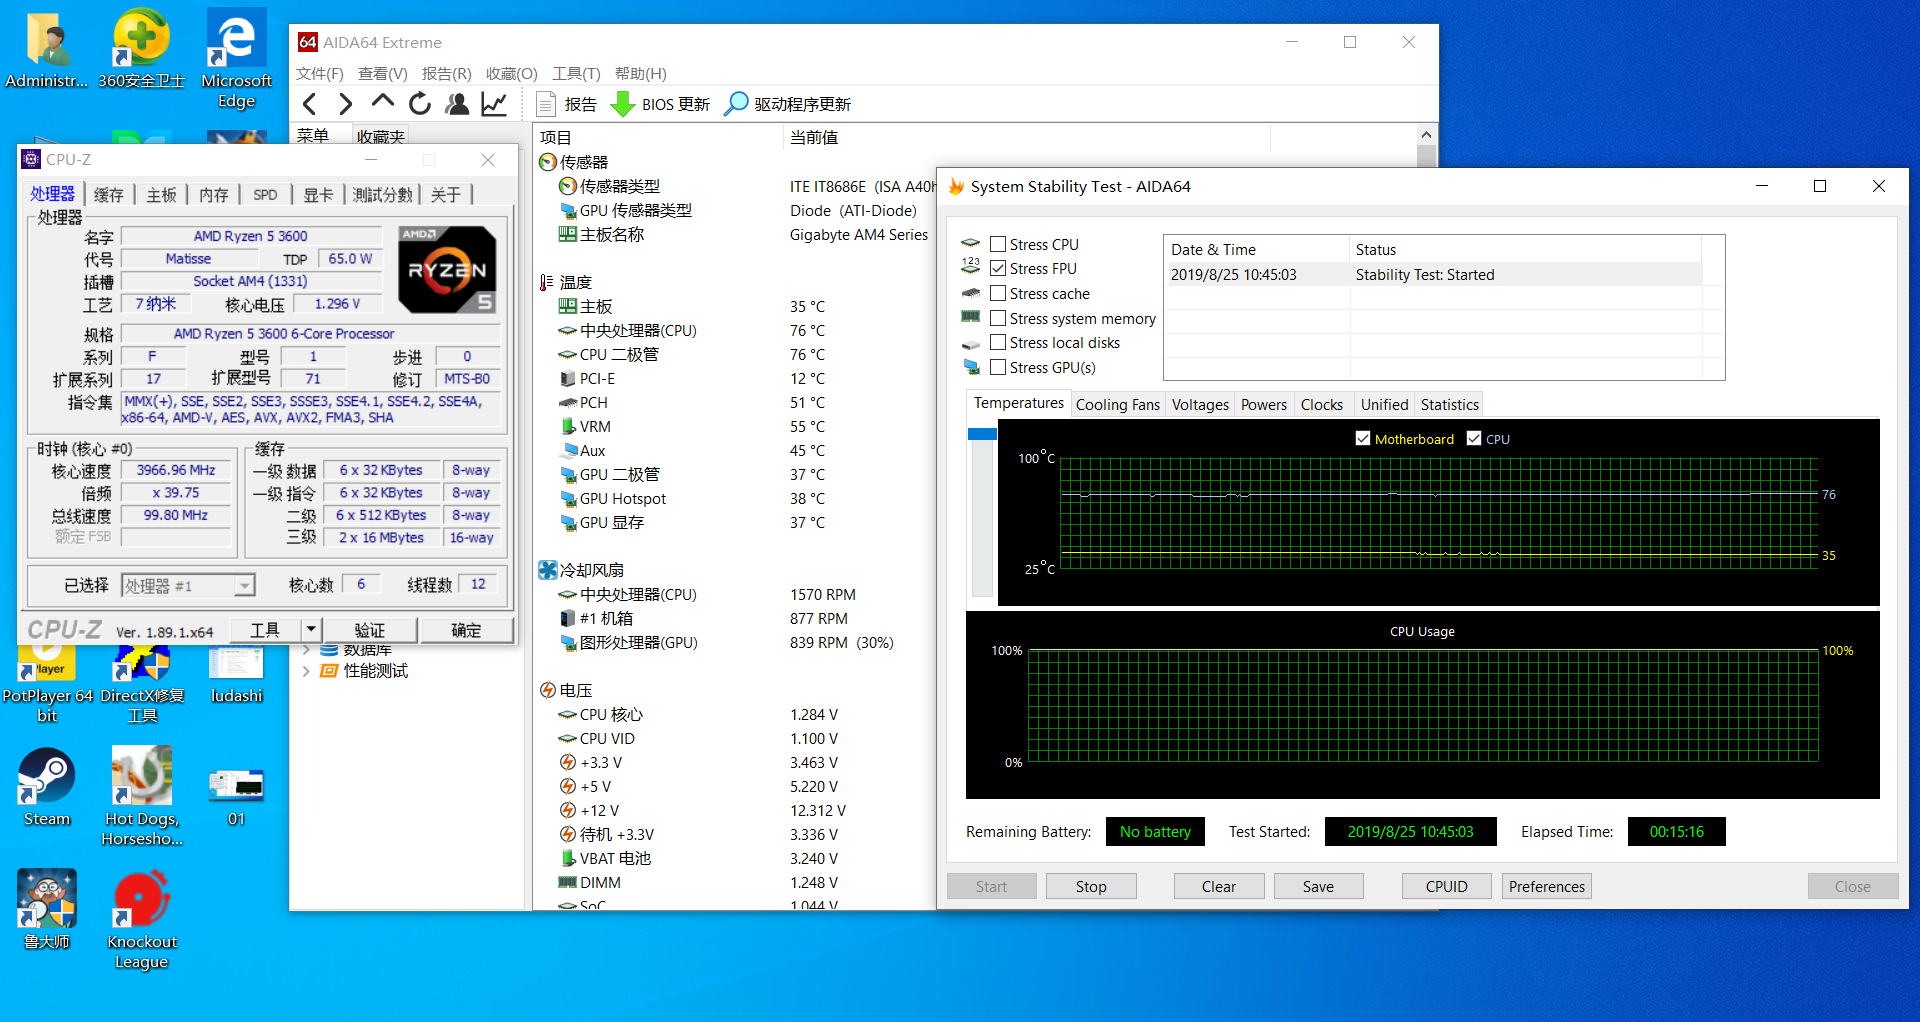
Task: Expand the 数据库 tree node
Action: pos(306,650)
